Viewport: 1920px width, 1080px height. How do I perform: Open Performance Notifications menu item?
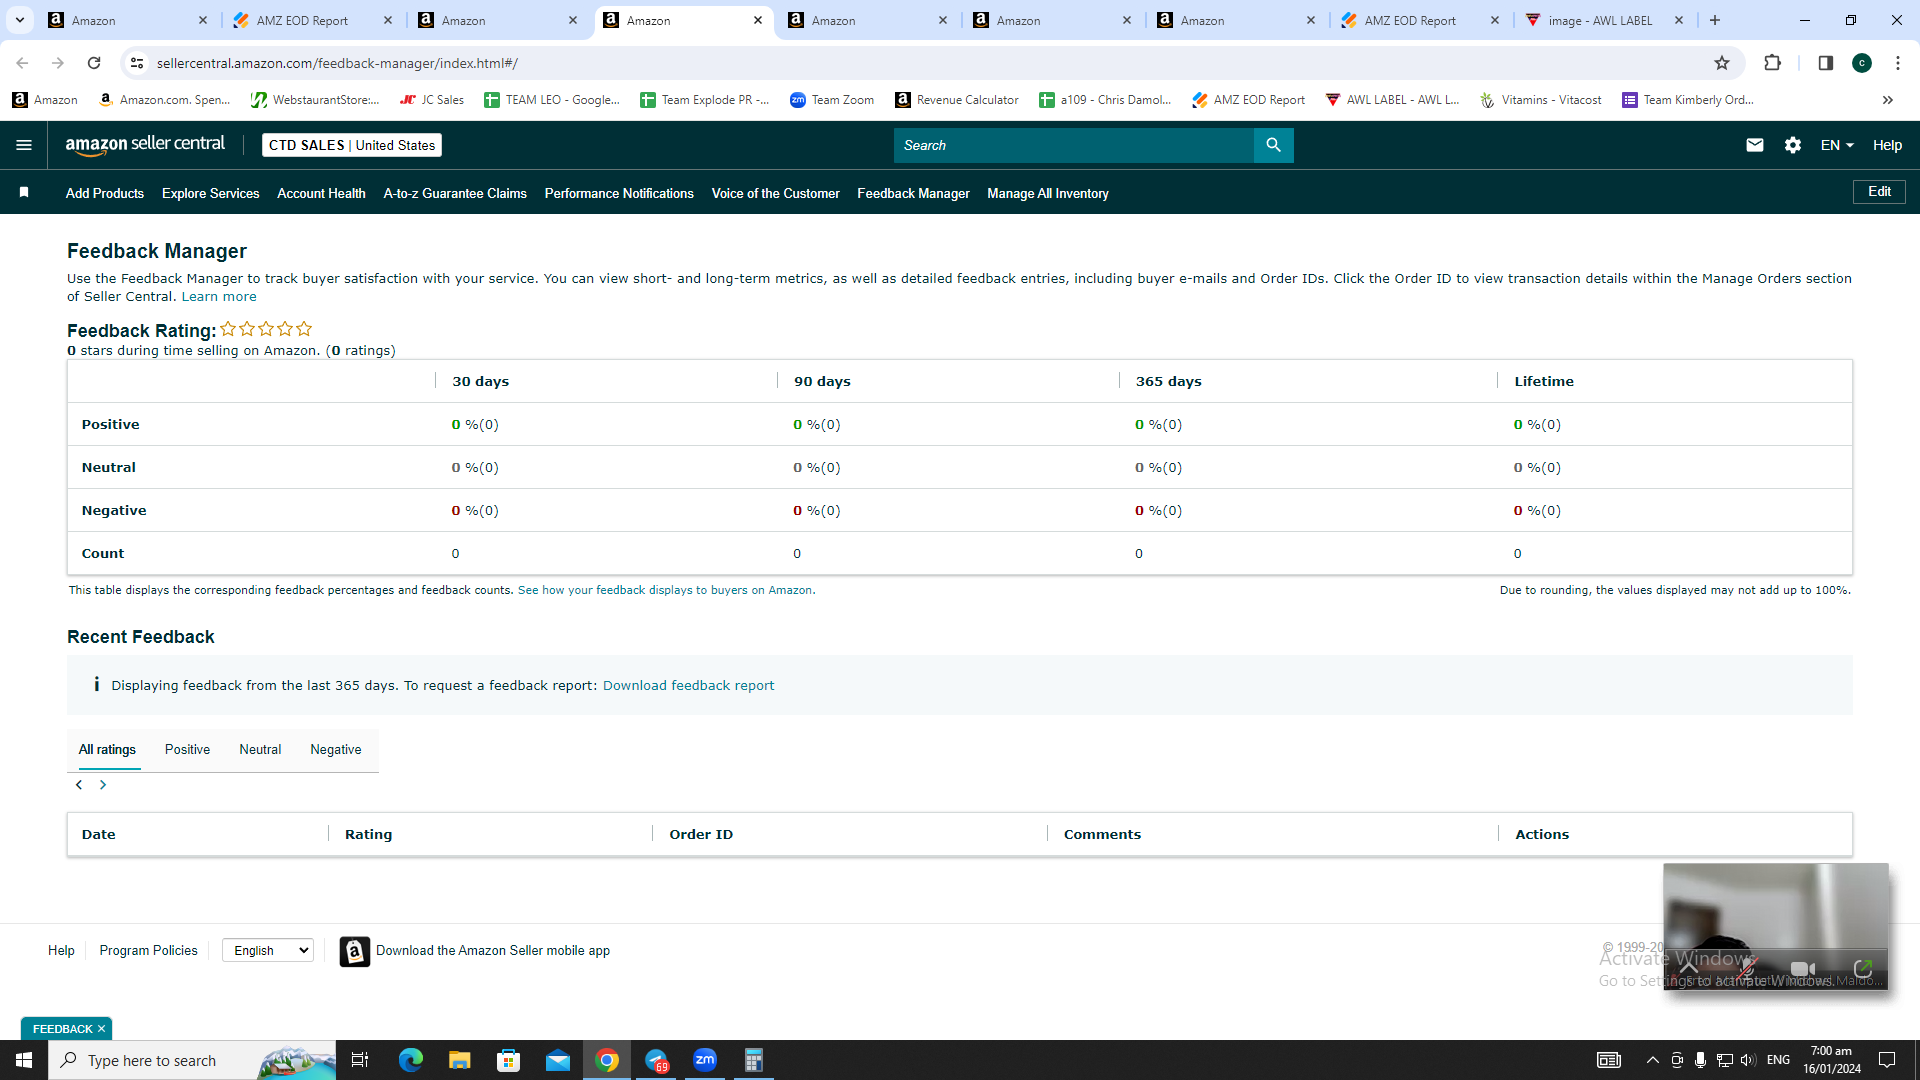pos(619,193)
